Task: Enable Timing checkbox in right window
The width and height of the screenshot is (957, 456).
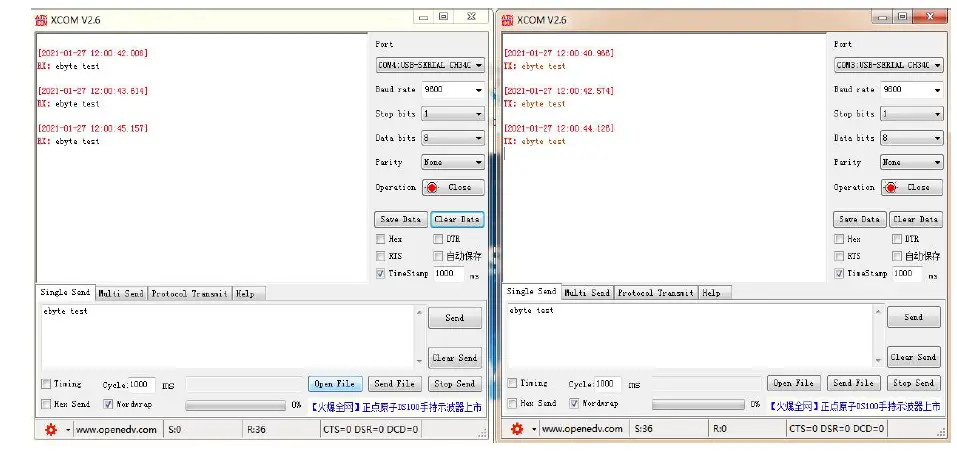Action: 512,383
